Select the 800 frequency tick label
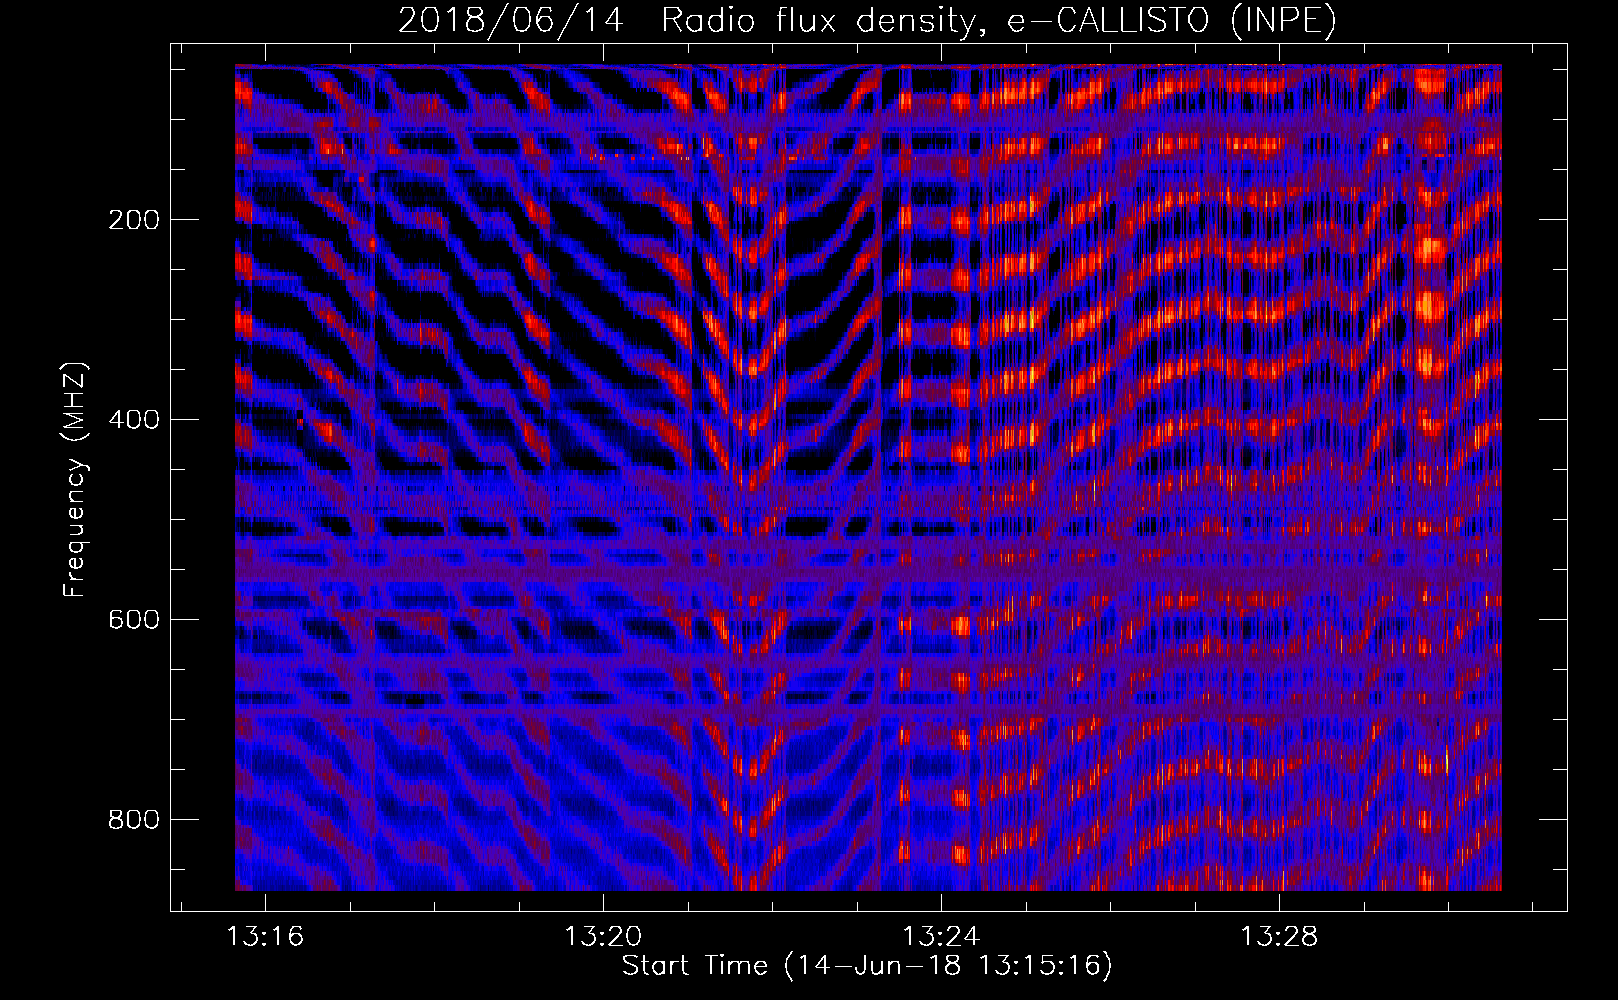The width and height of the screenshot is (1618, 1000). (x=134, y=820)
